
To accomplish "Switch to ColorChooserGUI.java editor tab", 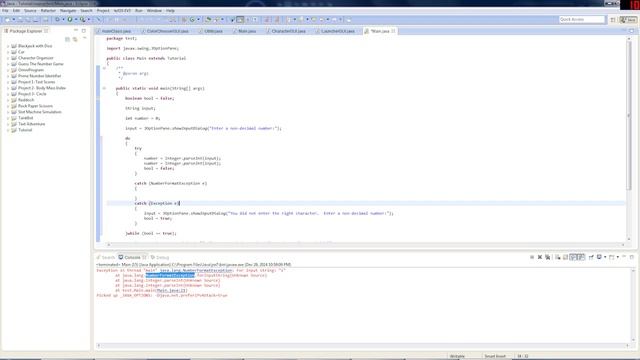I will (x=164, y=31).
